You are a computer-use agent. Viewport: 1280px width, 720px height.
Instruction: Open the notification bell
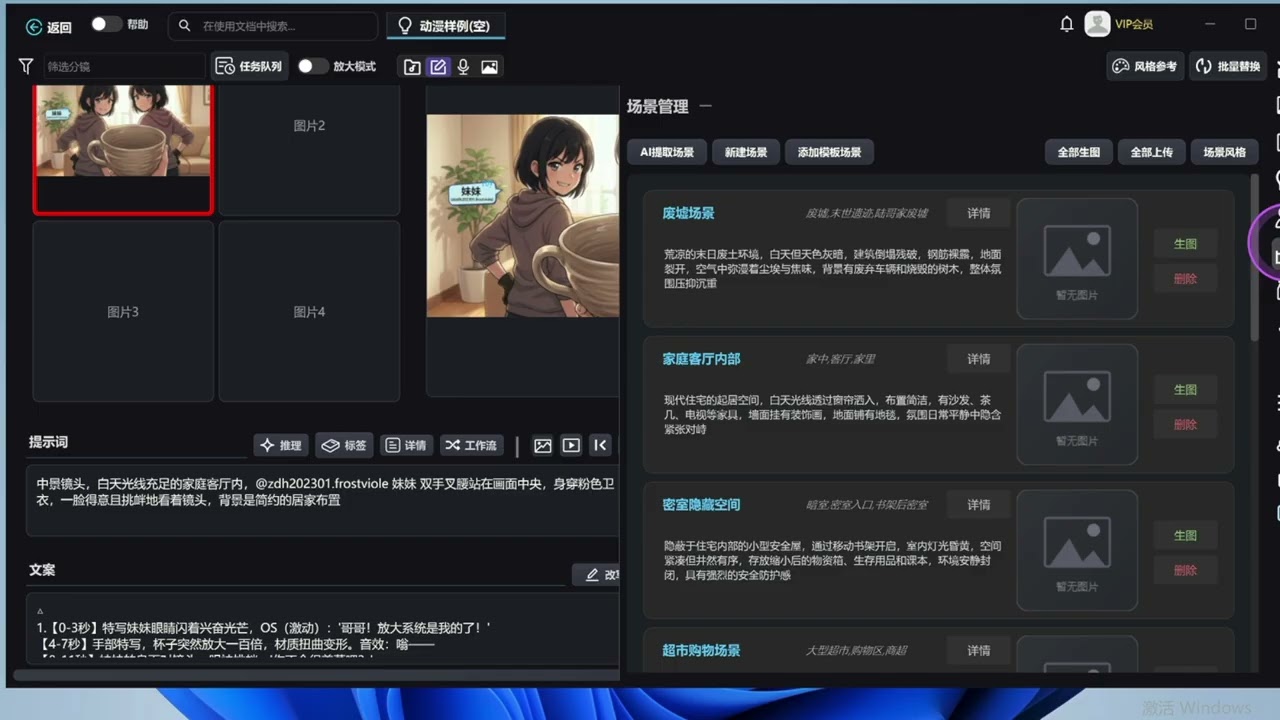point(1067,24)
